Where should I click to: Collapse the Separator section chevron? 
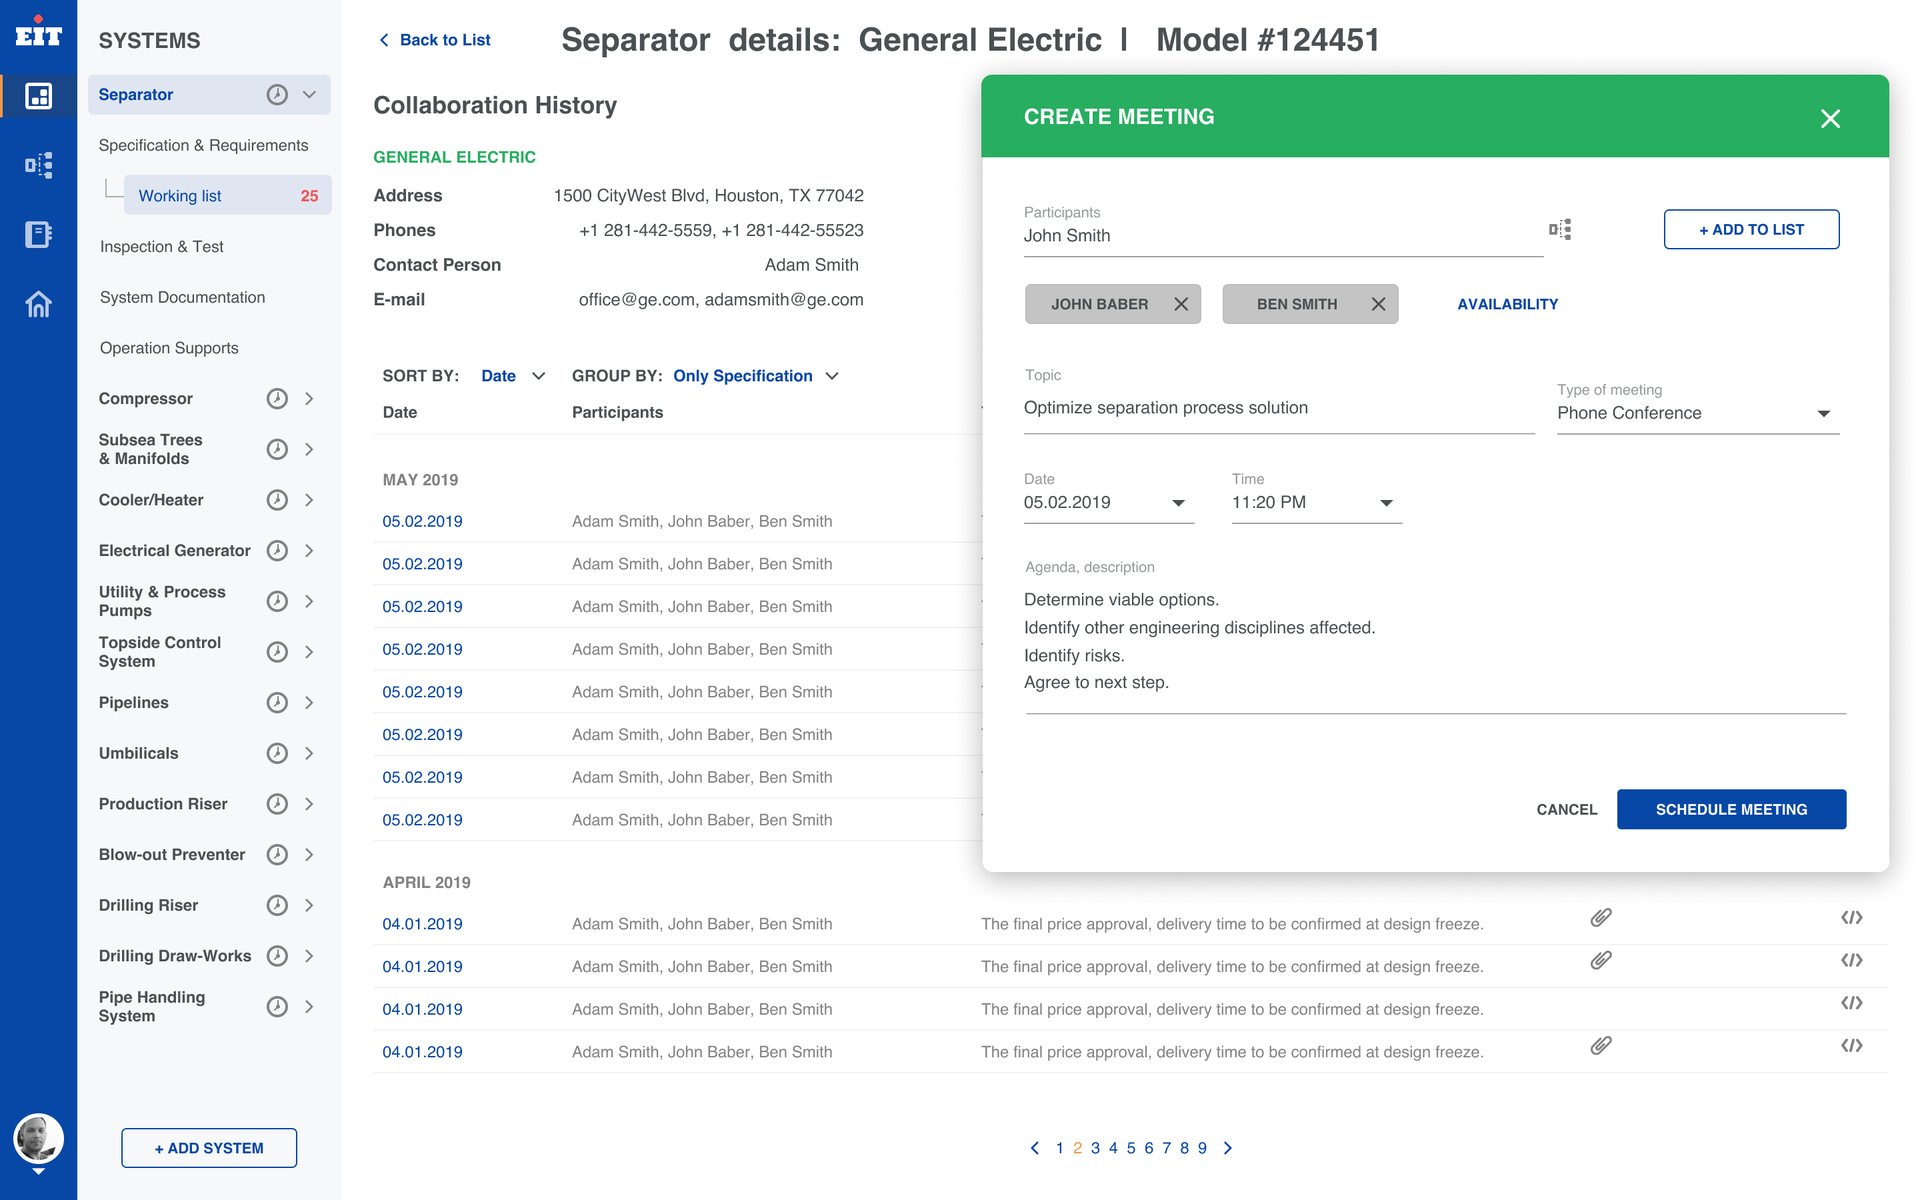[309, 94]
